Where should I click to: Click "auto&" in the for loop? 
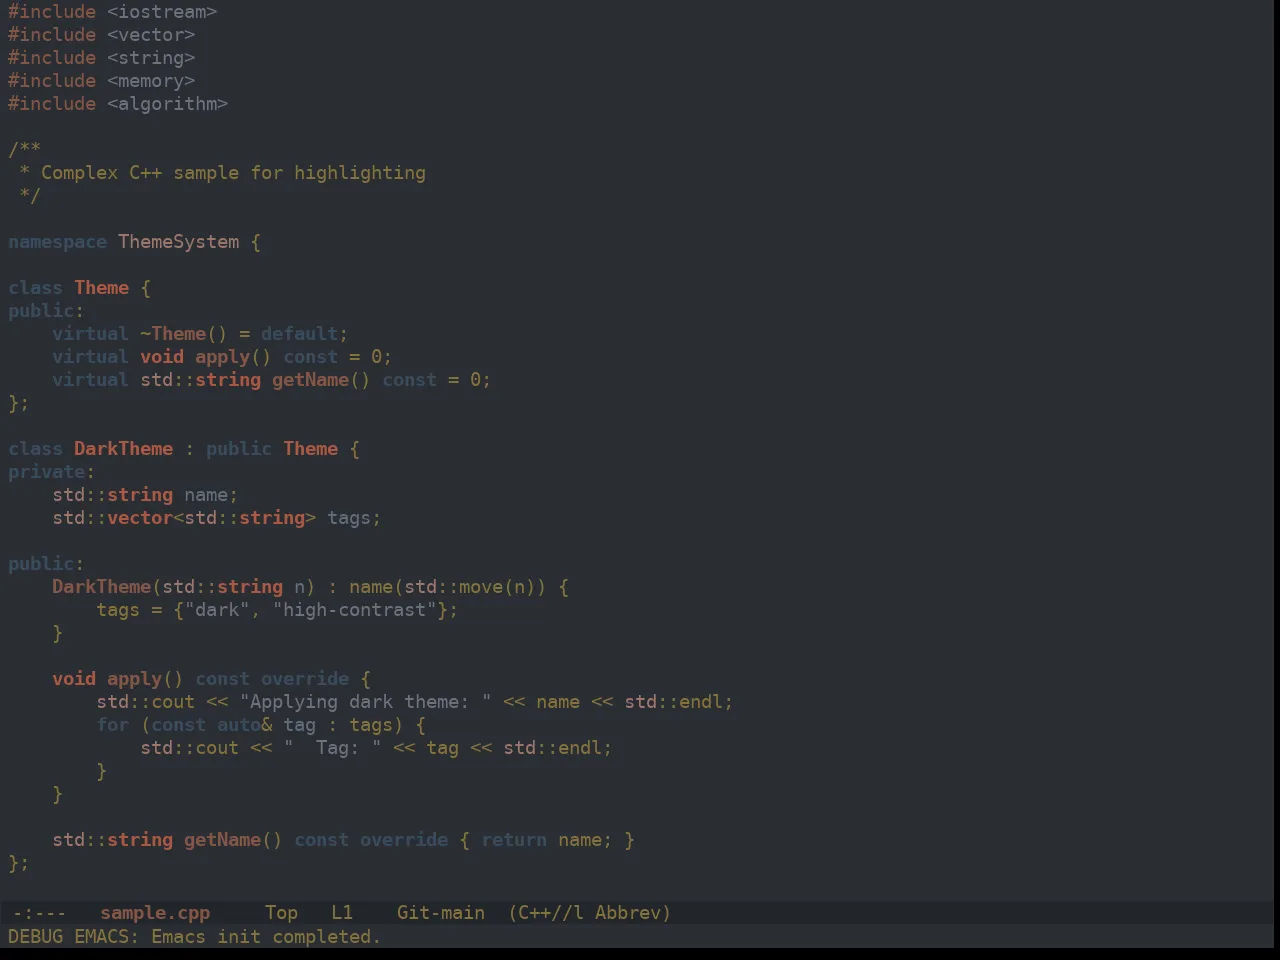(244, 725)
